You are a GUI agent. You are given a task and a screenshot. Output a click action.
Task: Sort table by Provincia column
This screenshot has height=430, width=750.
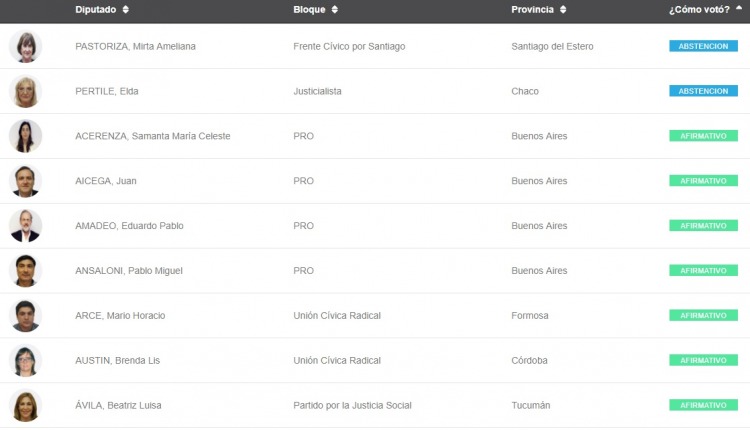coord(539,9)
